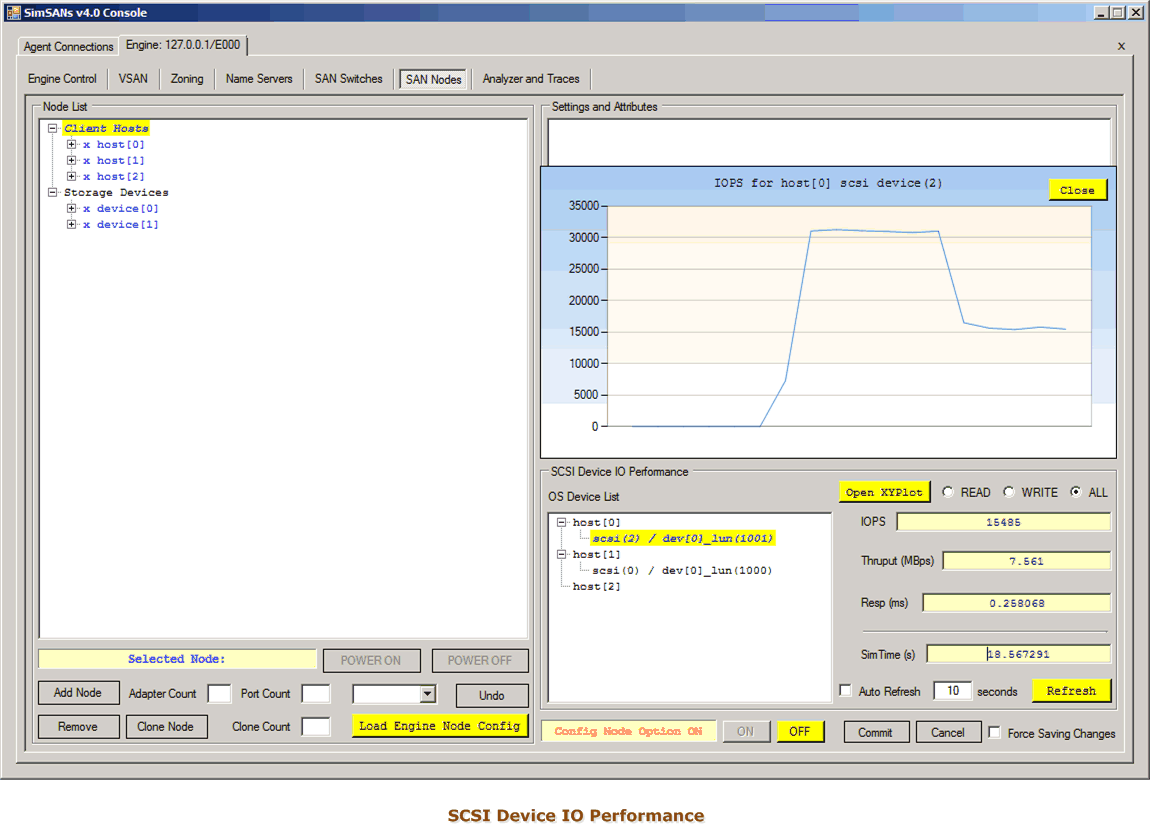Turn config node option OFF
The height and width of the screenshot is (828, 1150).
(799, 732)
